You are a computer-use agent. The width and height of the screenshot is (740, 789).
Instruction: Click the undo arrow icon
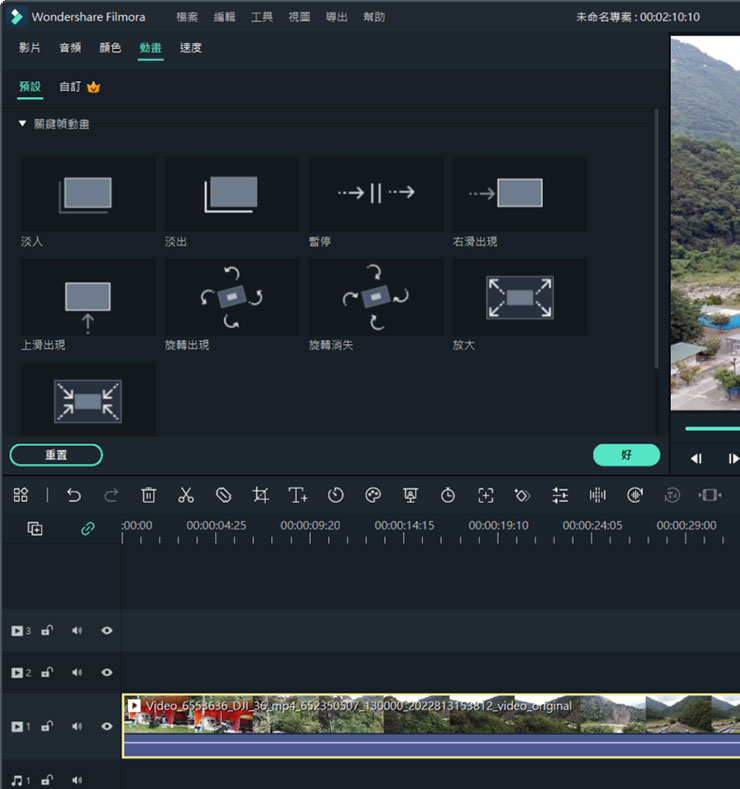pyautogui.click(x=74, y=495)
